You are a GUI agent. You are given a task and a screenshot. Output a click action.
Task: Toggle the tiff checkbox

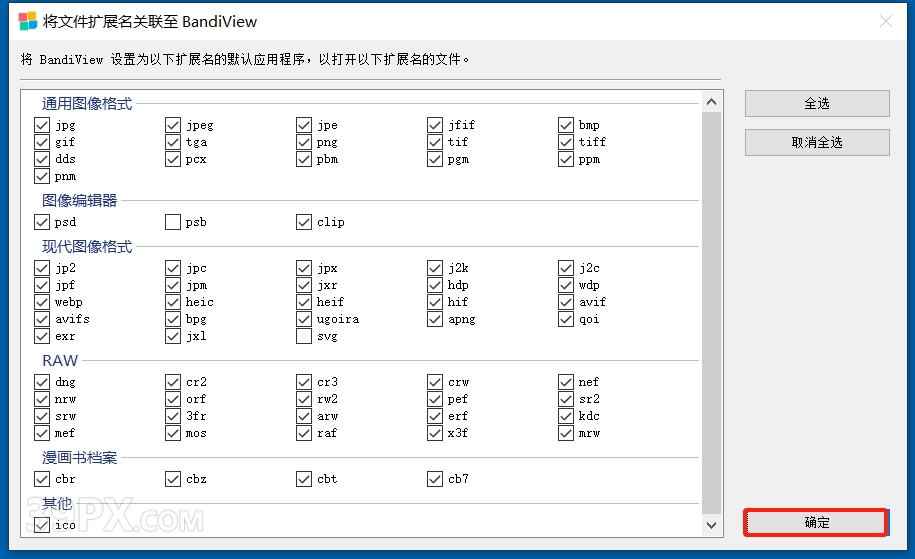pos(566,142)
